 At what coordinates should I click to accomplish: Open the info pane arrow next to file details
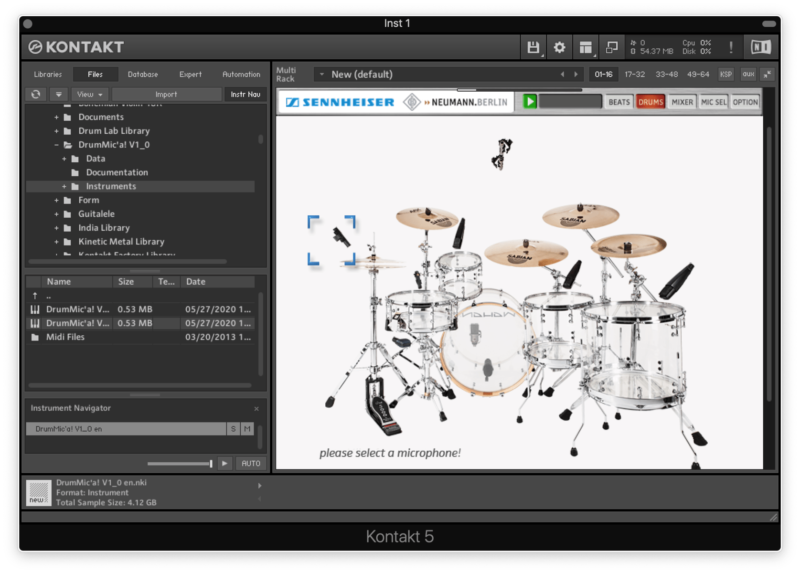(x=260, y=486)
